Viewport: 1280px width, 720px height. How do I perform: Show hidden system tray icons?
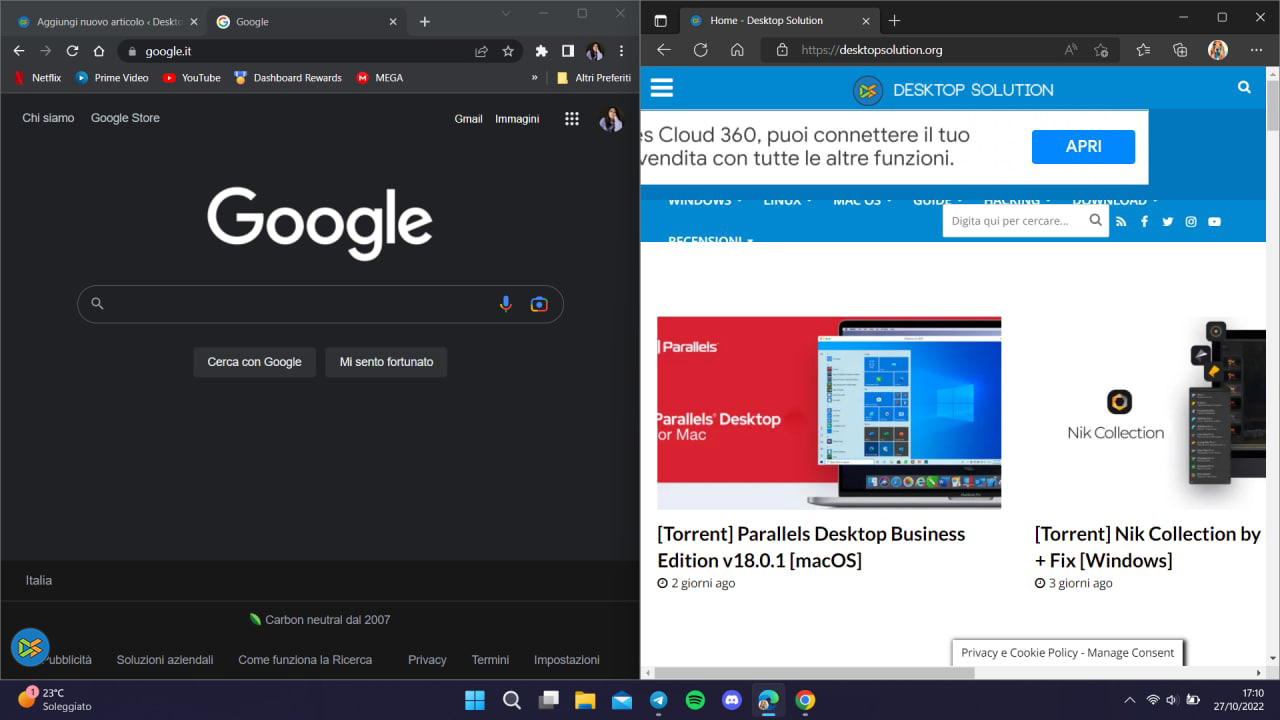[x=1130, y=700]
